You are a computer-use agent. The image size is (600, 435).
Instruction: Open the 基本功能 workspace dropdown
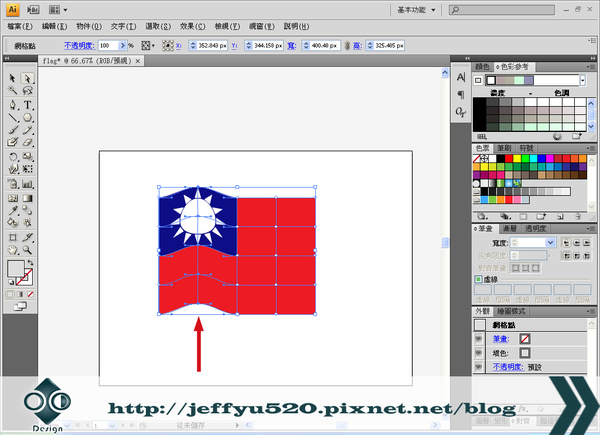416,10
